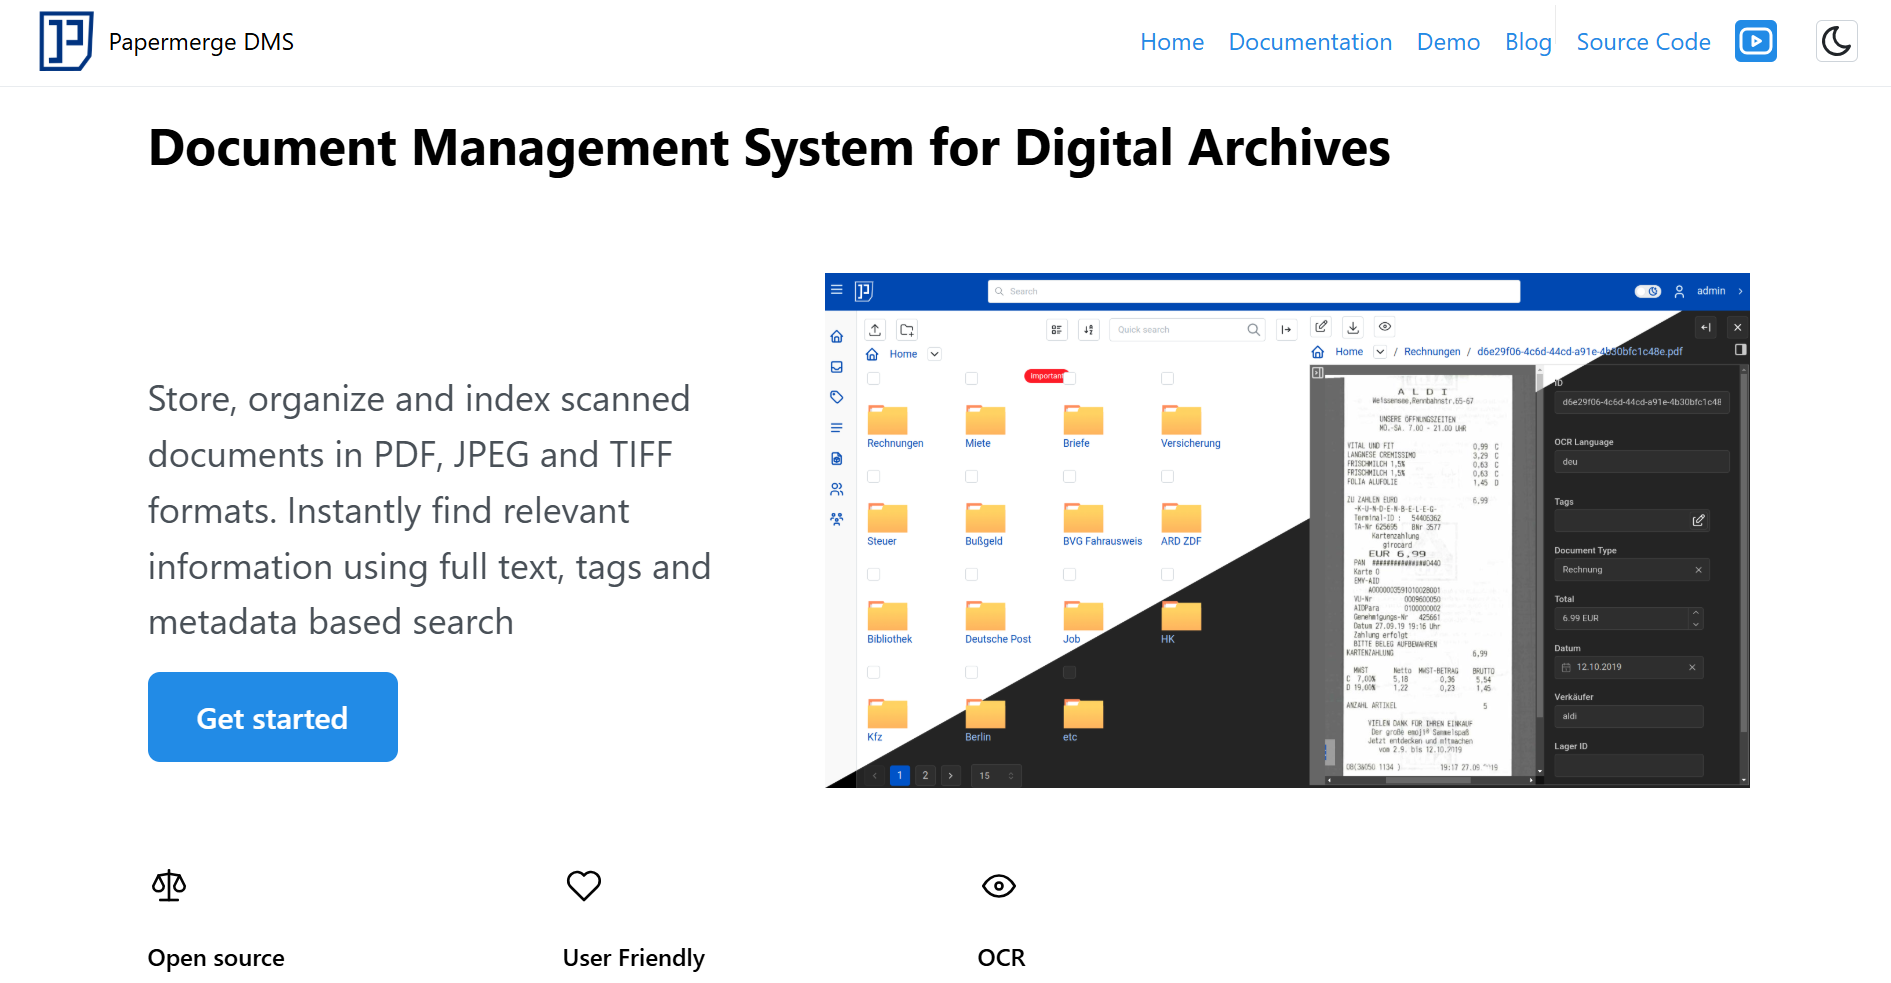Follow the Source Code link

[1642, 42]
